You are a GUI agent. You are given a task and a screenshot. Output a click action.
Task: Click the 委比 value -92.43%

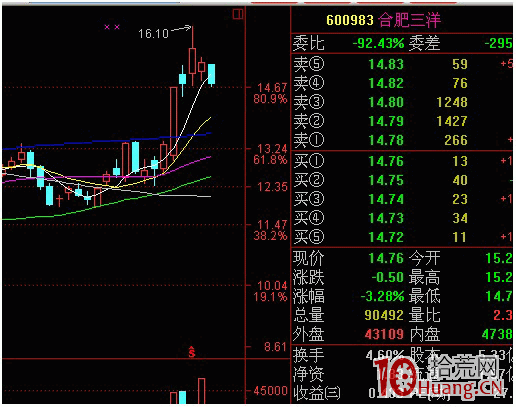[378, 43]
